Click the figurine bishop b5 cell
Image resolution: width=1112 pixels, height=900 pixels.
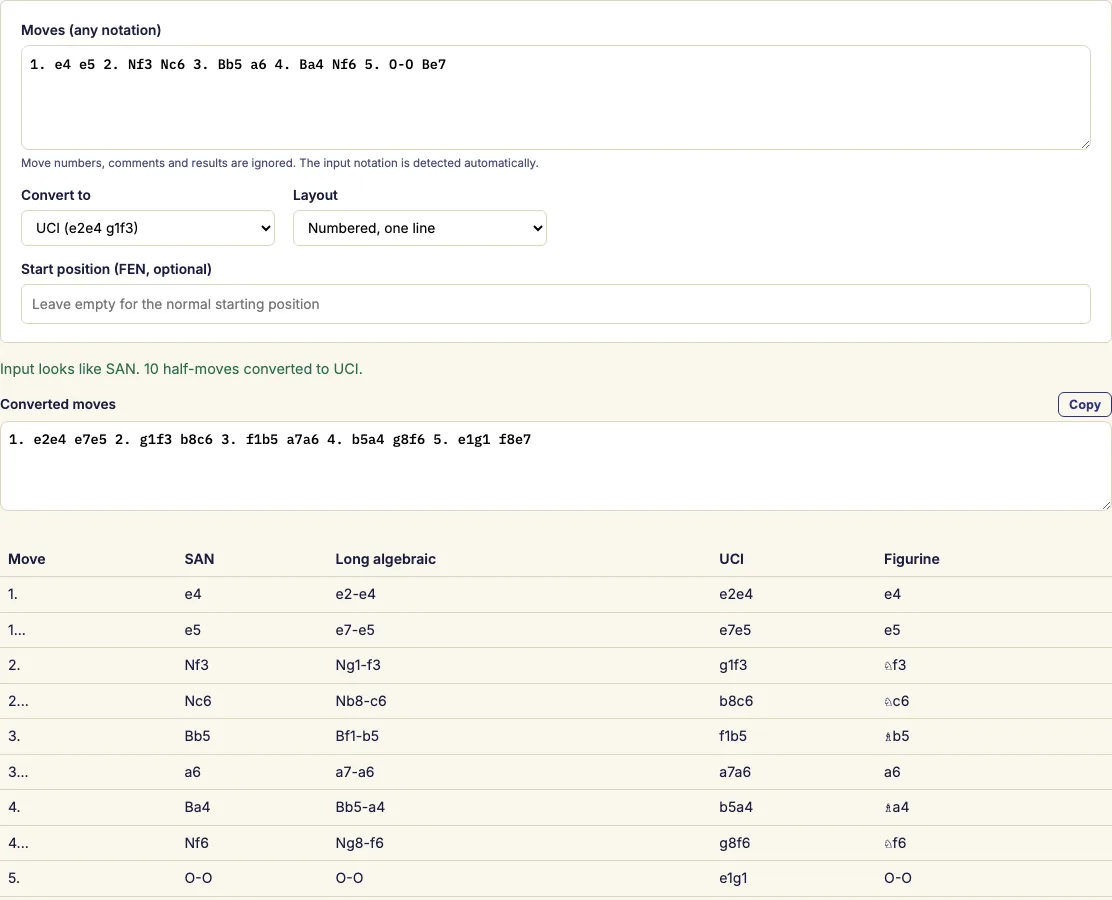(x=896, y=736)
